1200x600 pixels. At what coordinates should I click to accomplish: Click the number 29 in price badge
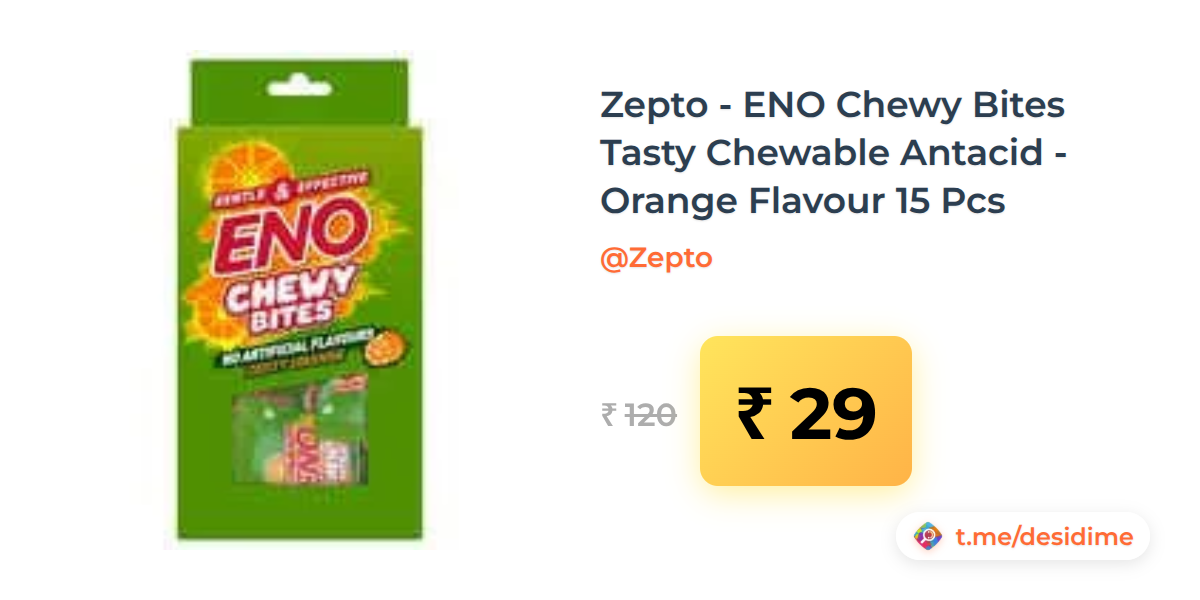point(832,413)
